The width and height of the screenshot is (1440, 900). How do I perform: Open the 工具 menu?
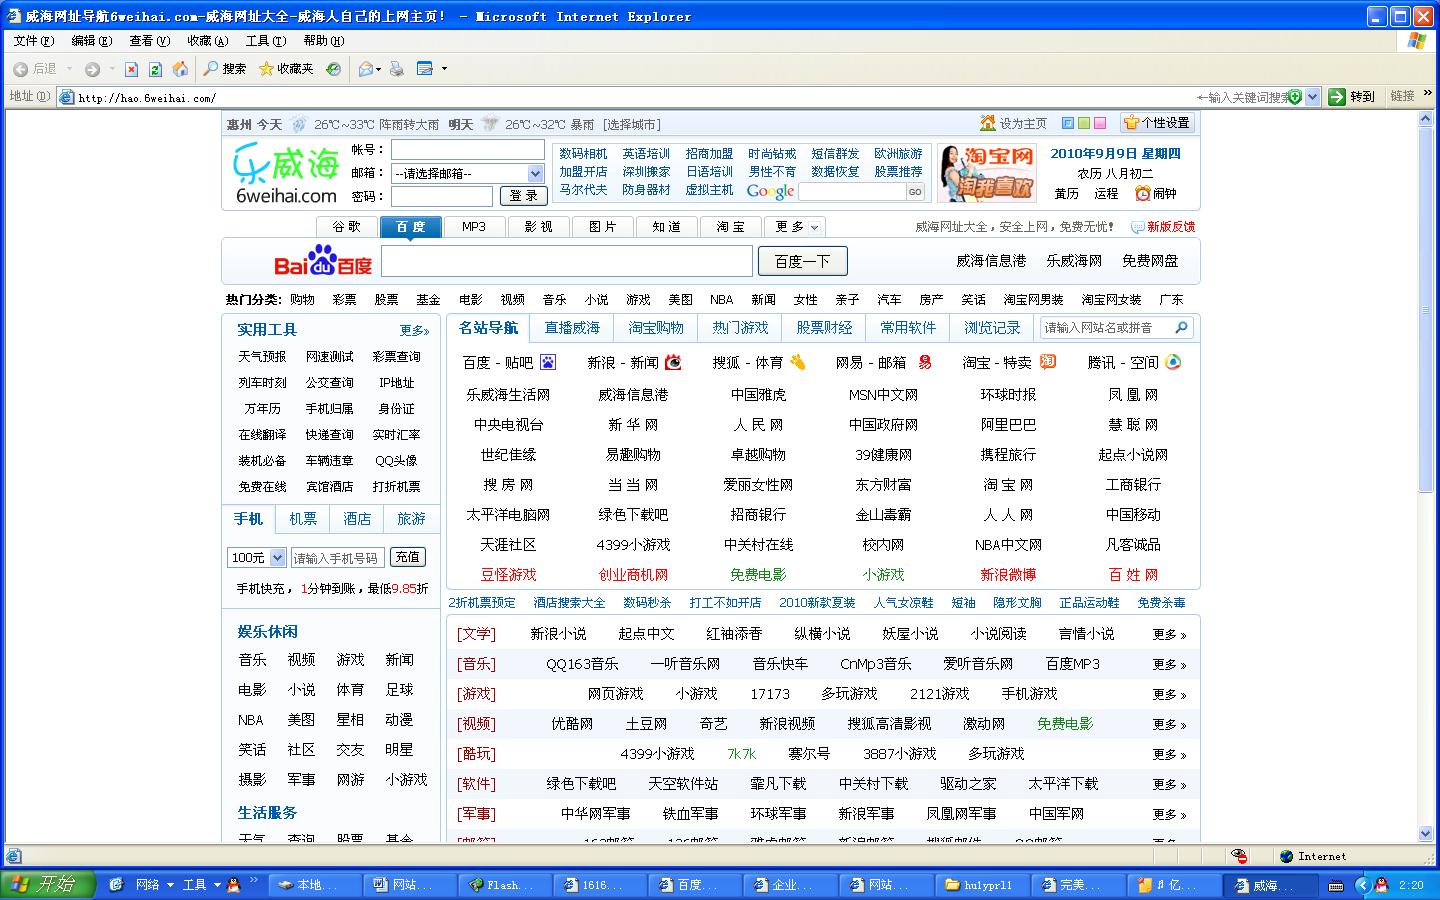(x=265, y=41)
